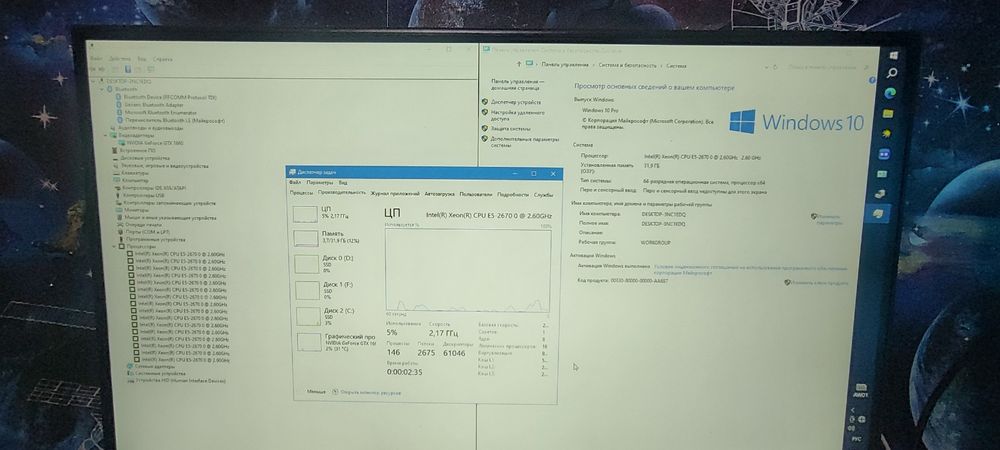Select Диск 1 (F:) in Task Manager sidebar

[x=337, y=291]
